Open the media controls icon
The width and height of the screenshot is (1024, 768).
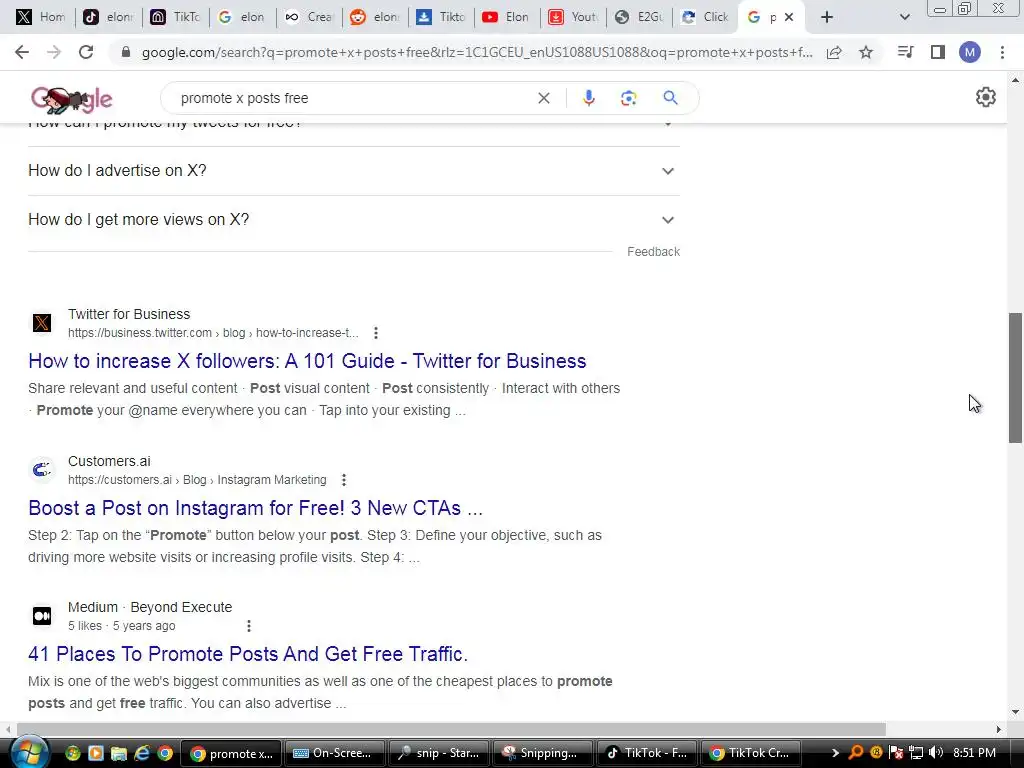905,52
